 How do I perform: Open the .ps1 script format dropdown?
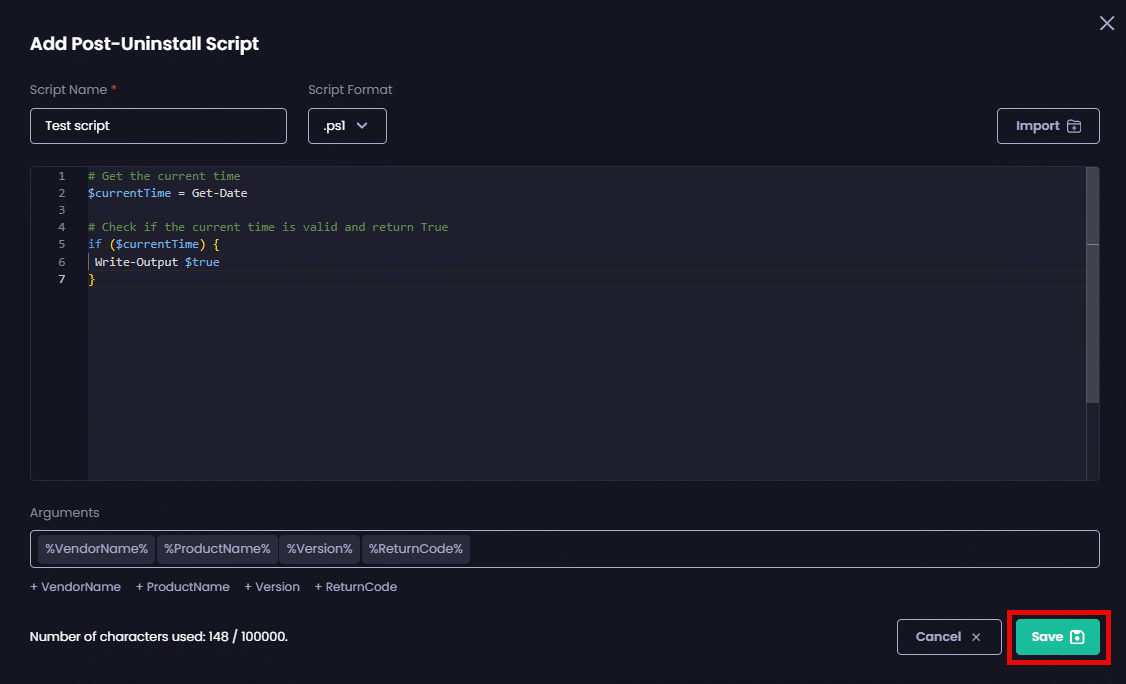[x=347, y=126]
